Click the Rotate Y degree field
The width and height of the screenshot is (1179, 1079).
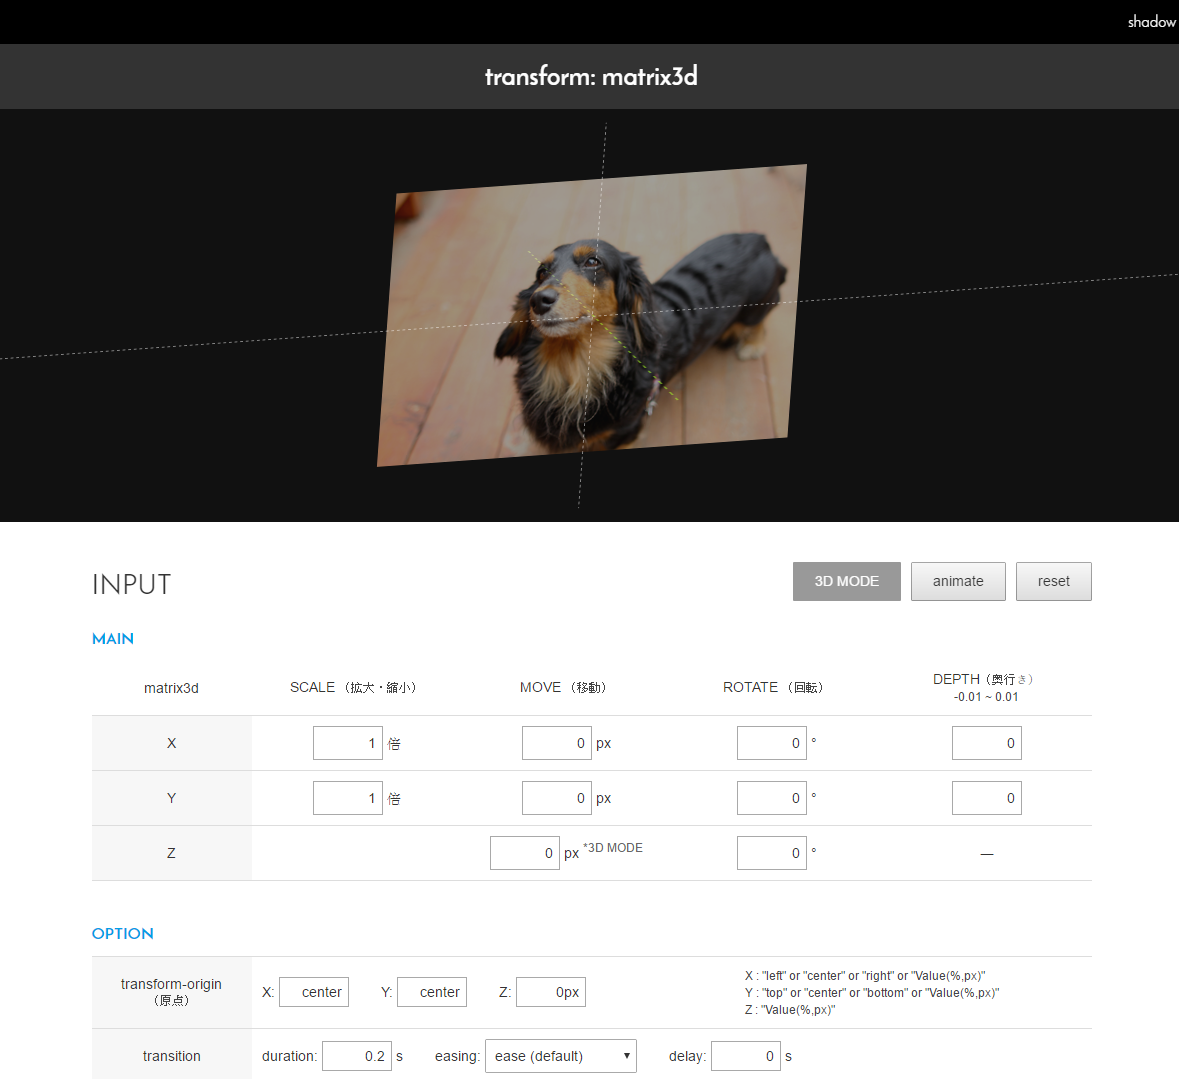pyautogui.click(x=771, y=798)
